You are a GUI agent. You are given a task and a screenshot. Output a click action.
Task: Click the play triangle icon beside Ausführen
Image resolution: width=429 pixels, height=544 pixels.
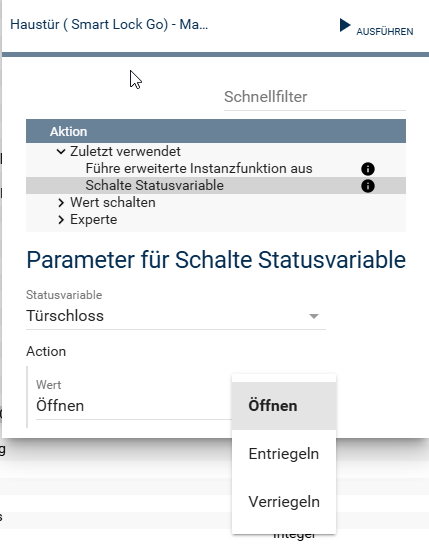click(x=345, y=25)
